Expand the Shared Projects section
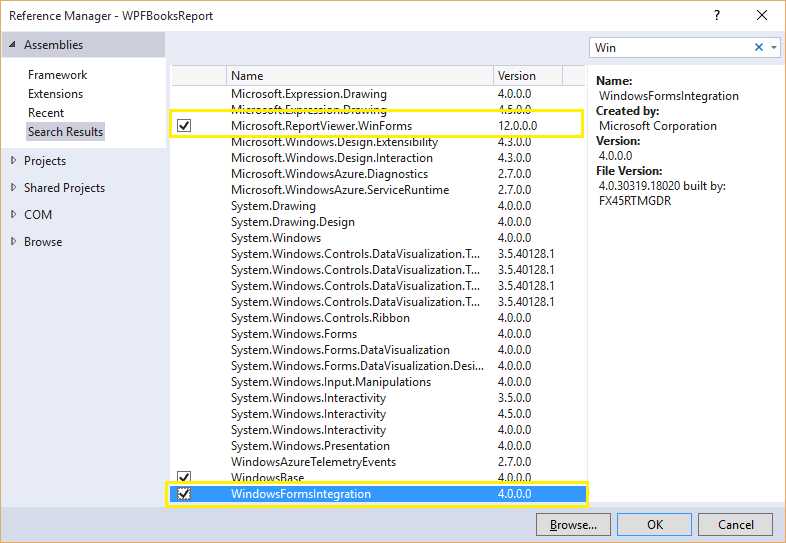Image resolution: width=786 pixels, height=543 pixels. tap(13, 188)
